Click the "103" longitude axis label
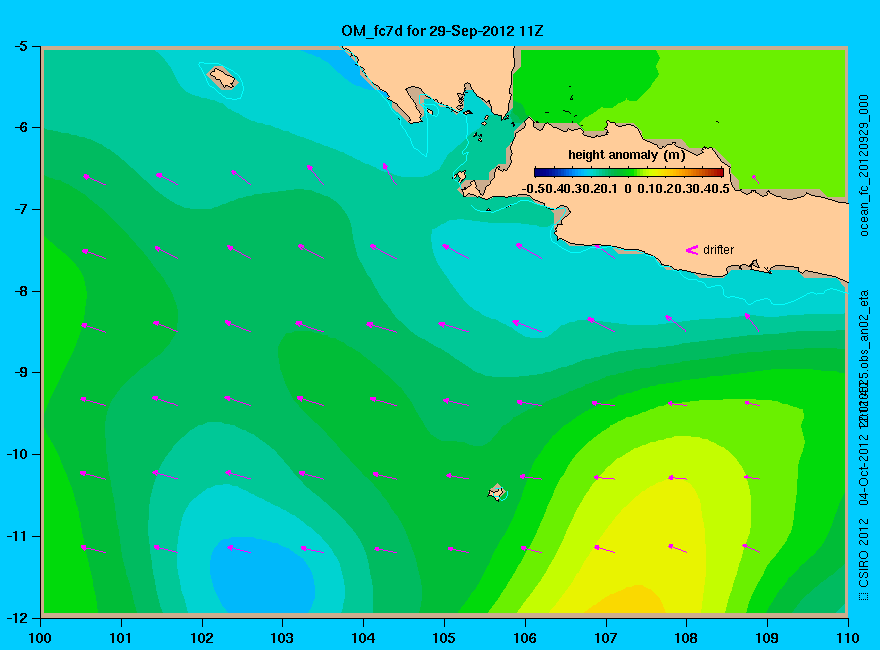This screenshot has width=880, height=650. (282, 638)
